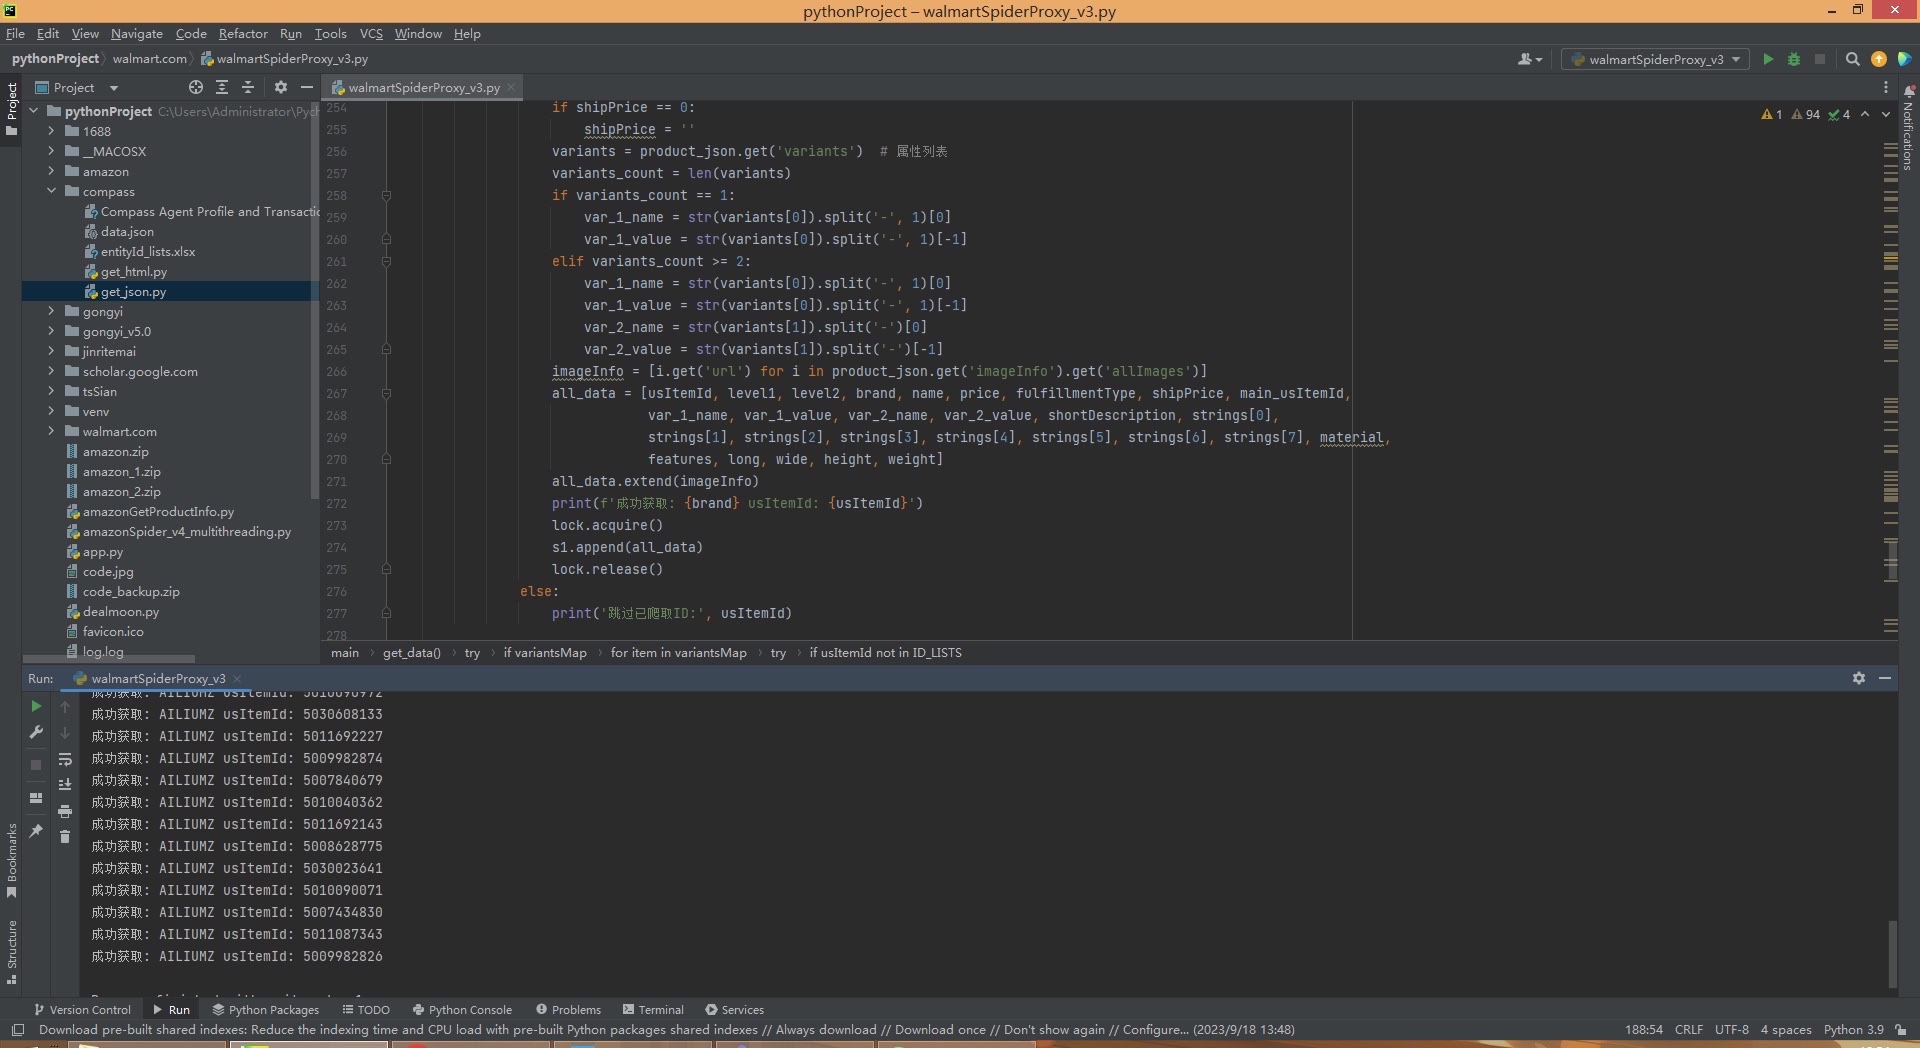Open the VCS menu

[x=371, y=33]
